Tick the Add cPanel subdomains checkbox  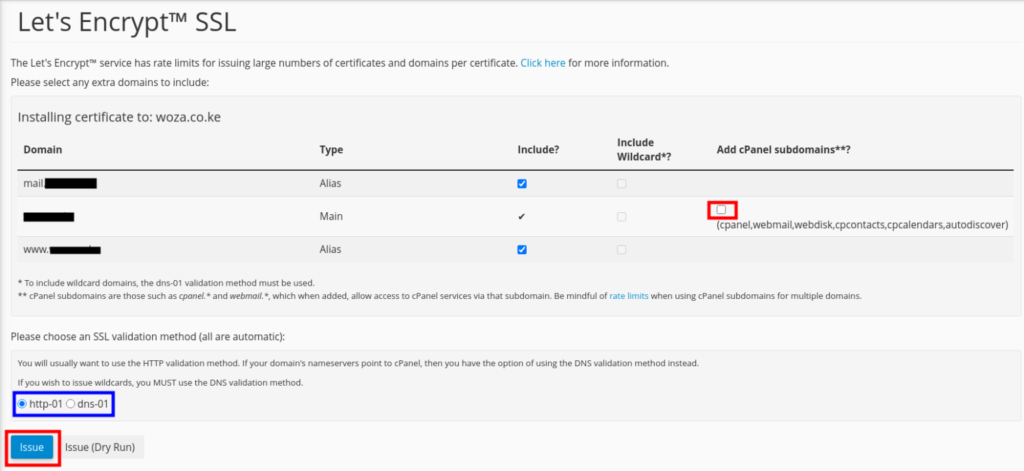point(721,210)
